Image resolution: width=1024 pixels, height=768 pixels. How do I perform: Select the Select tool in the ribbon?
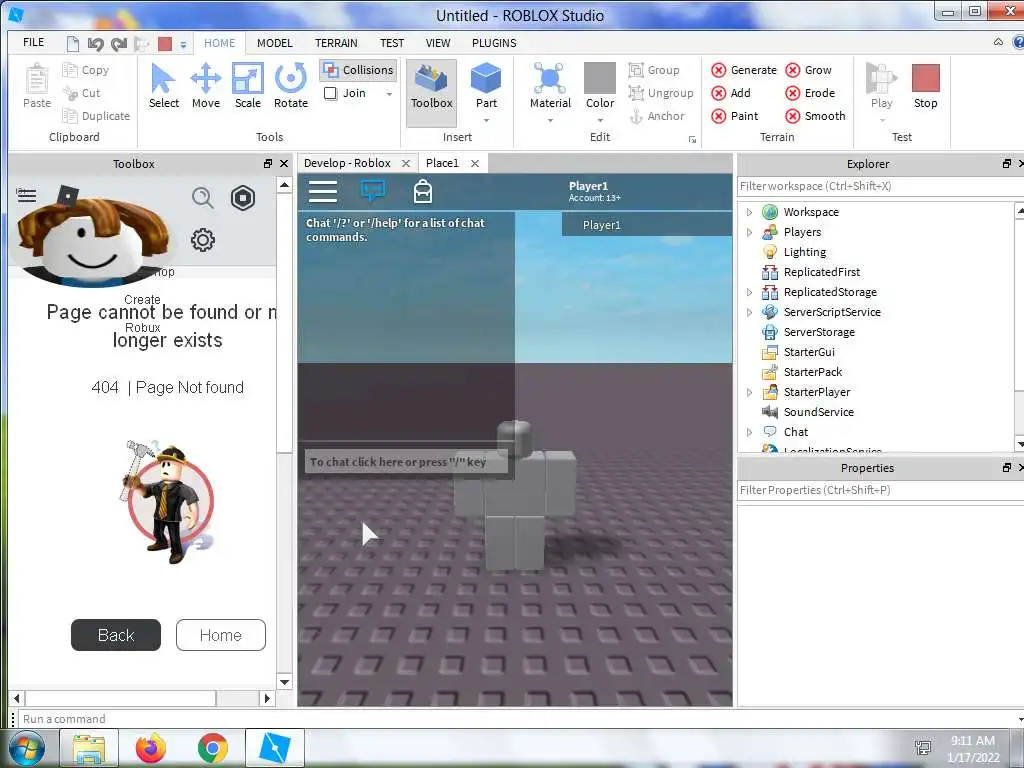163,86
